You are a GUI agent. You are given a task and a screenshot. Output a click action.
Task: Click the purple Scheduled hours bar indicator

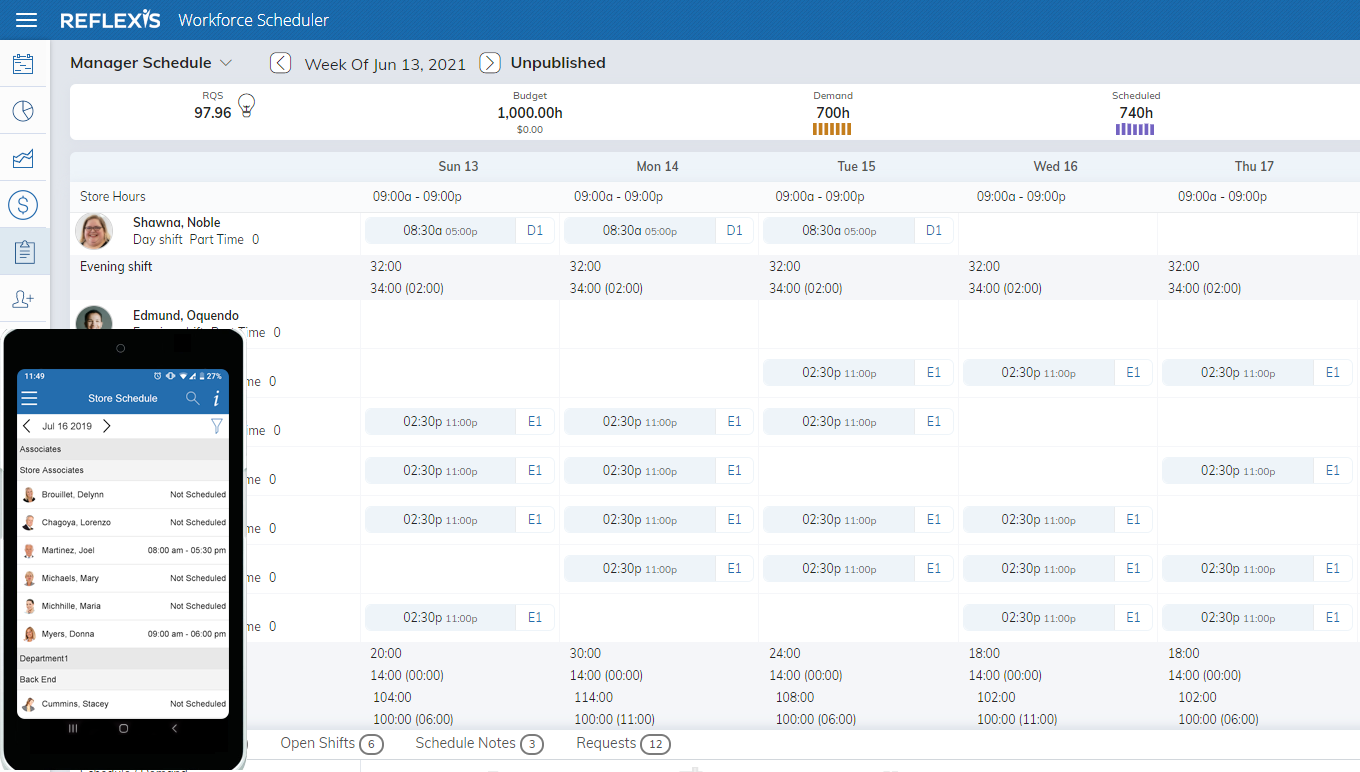point(1135,129)
